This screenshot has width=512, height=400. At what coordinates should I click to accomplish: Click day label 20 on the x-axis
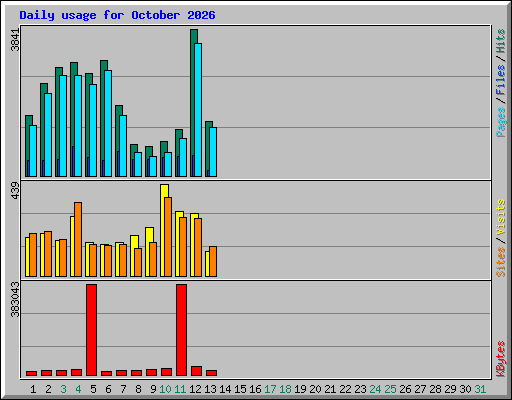315,389
